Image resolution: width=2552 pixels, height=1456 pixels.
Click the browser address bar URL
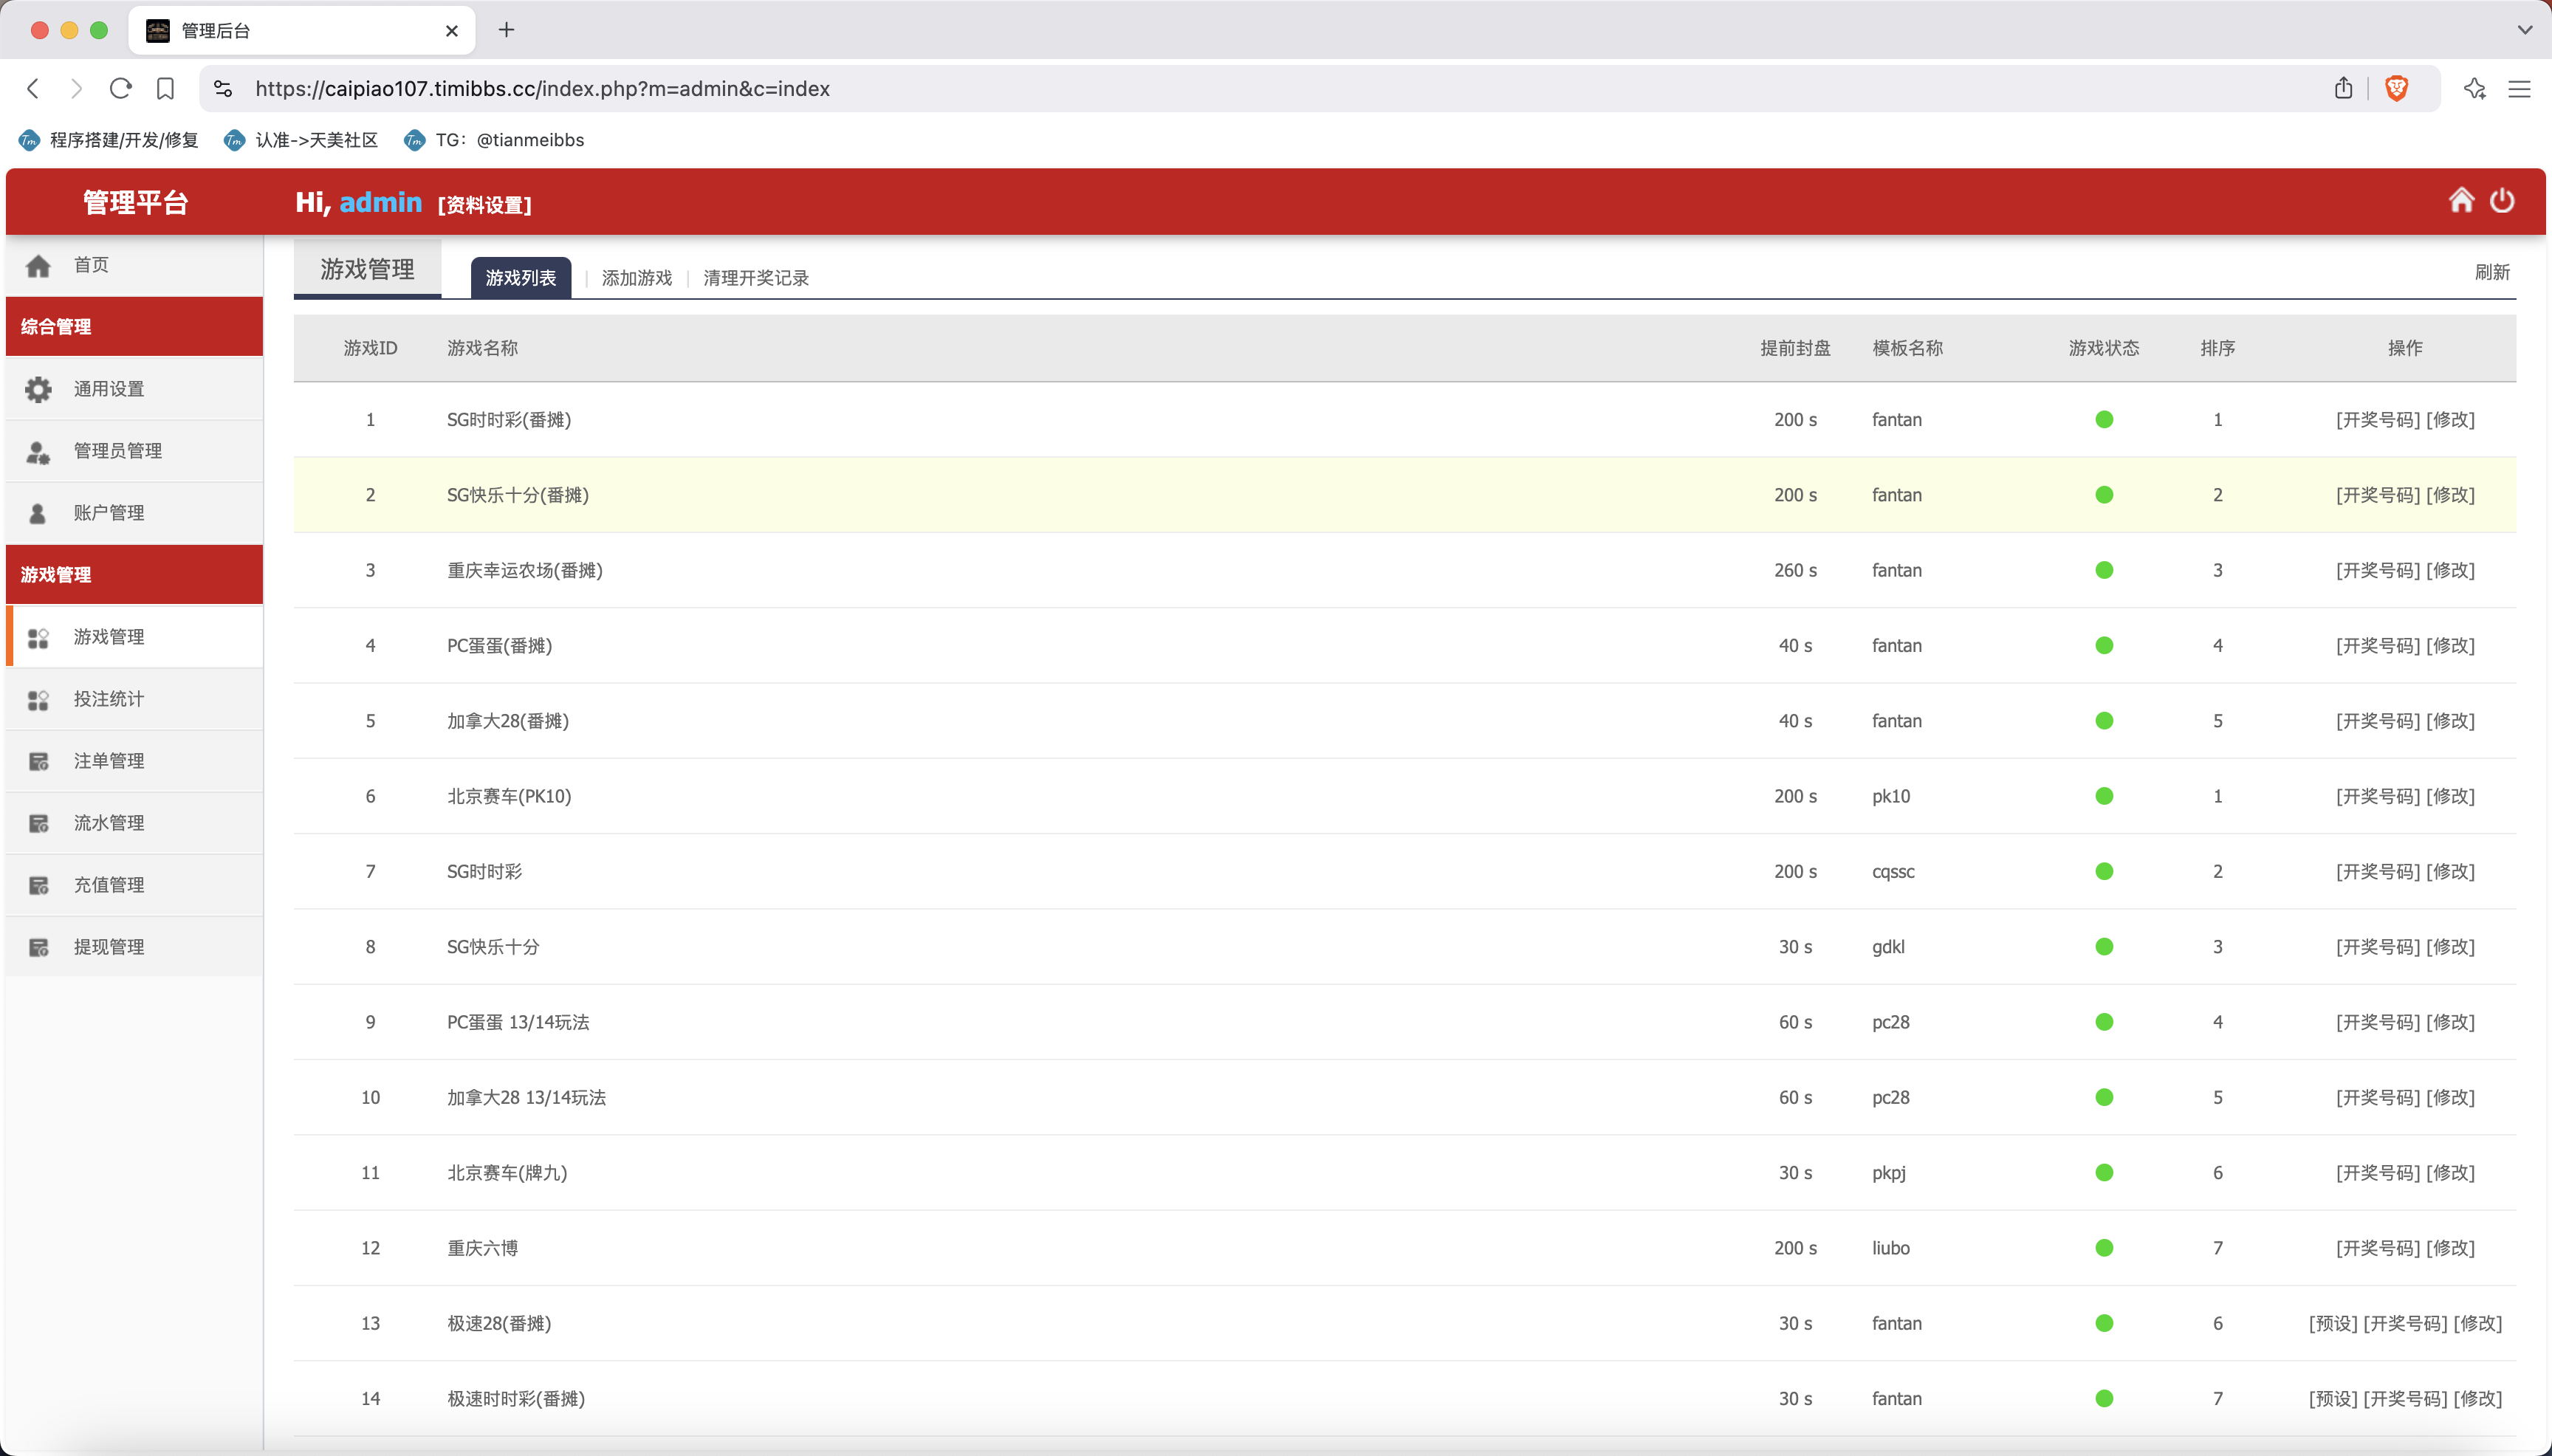pyautogui.click(x=542, y=89)
